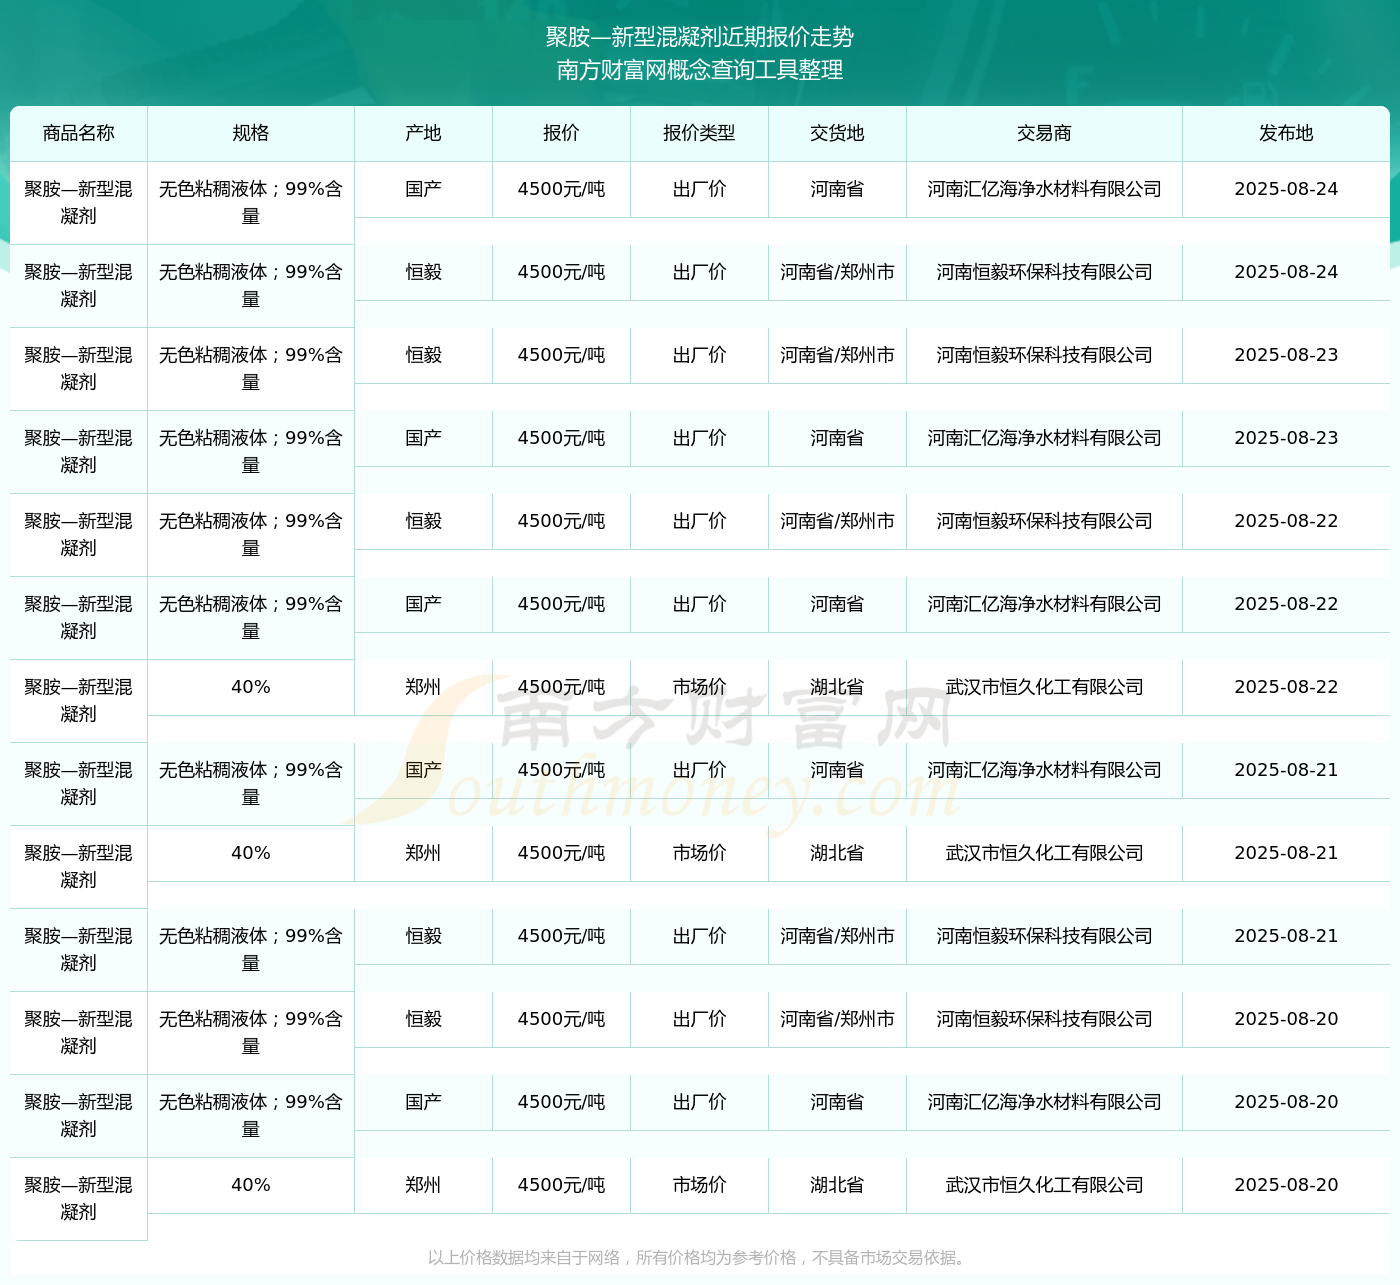The image size is (1400, 1285).
Task: Click the 40% spec in the 2025-08-21 row
Action: (250, 853)
